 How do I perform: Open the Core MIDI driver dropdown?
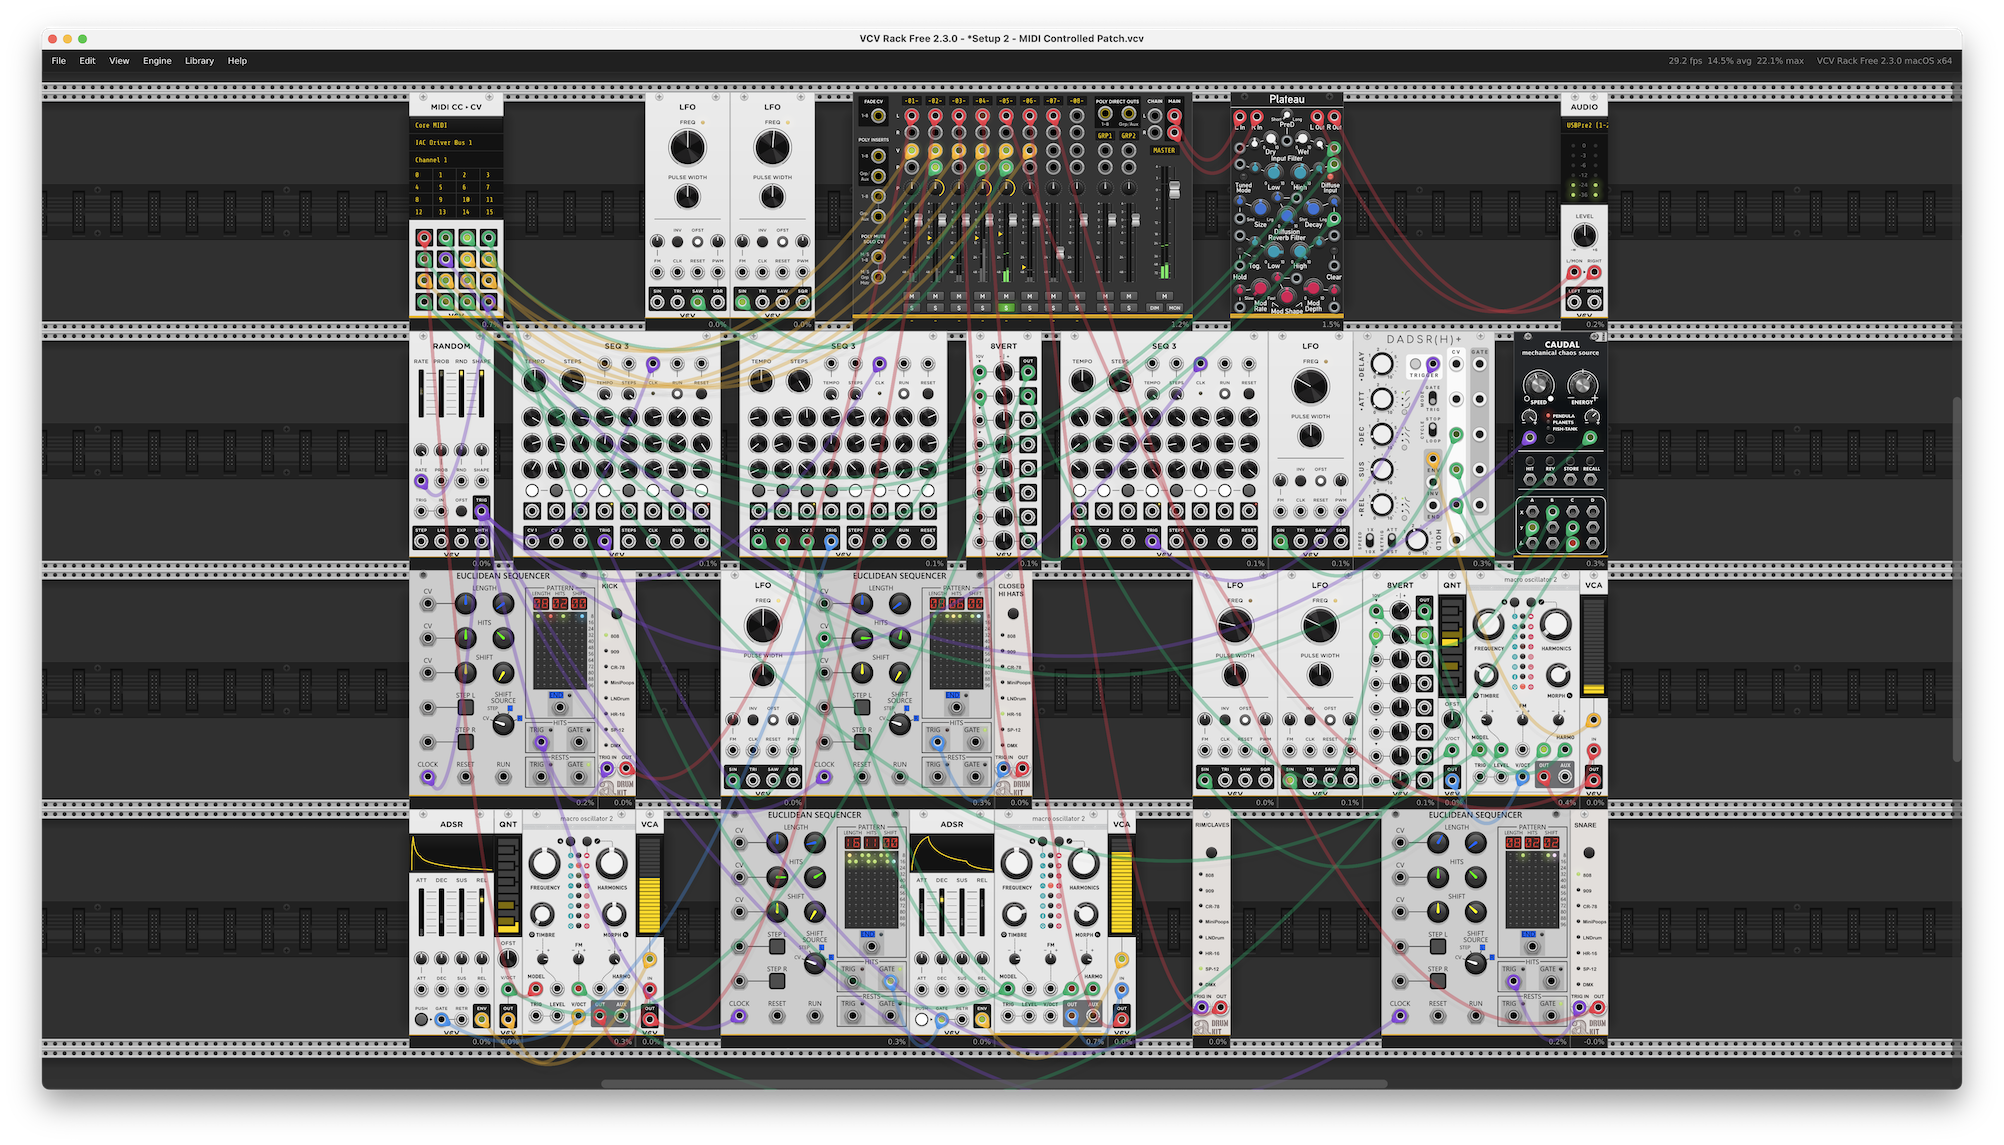430,125
